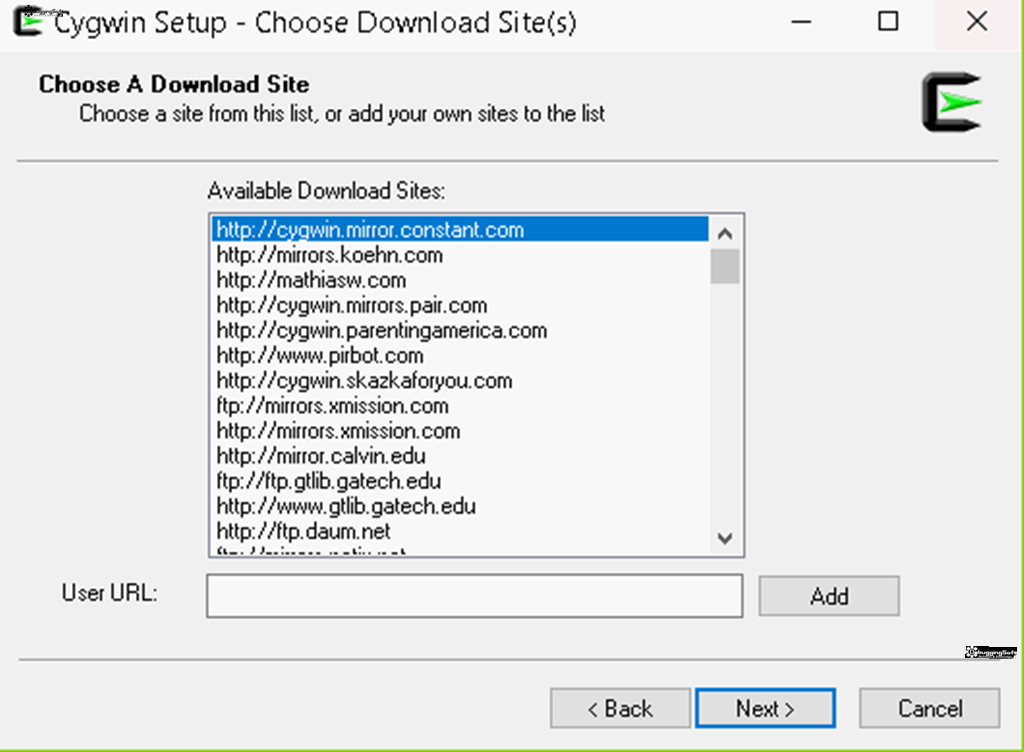Click the Cygwin logo in the title bar

pos(29,21)
